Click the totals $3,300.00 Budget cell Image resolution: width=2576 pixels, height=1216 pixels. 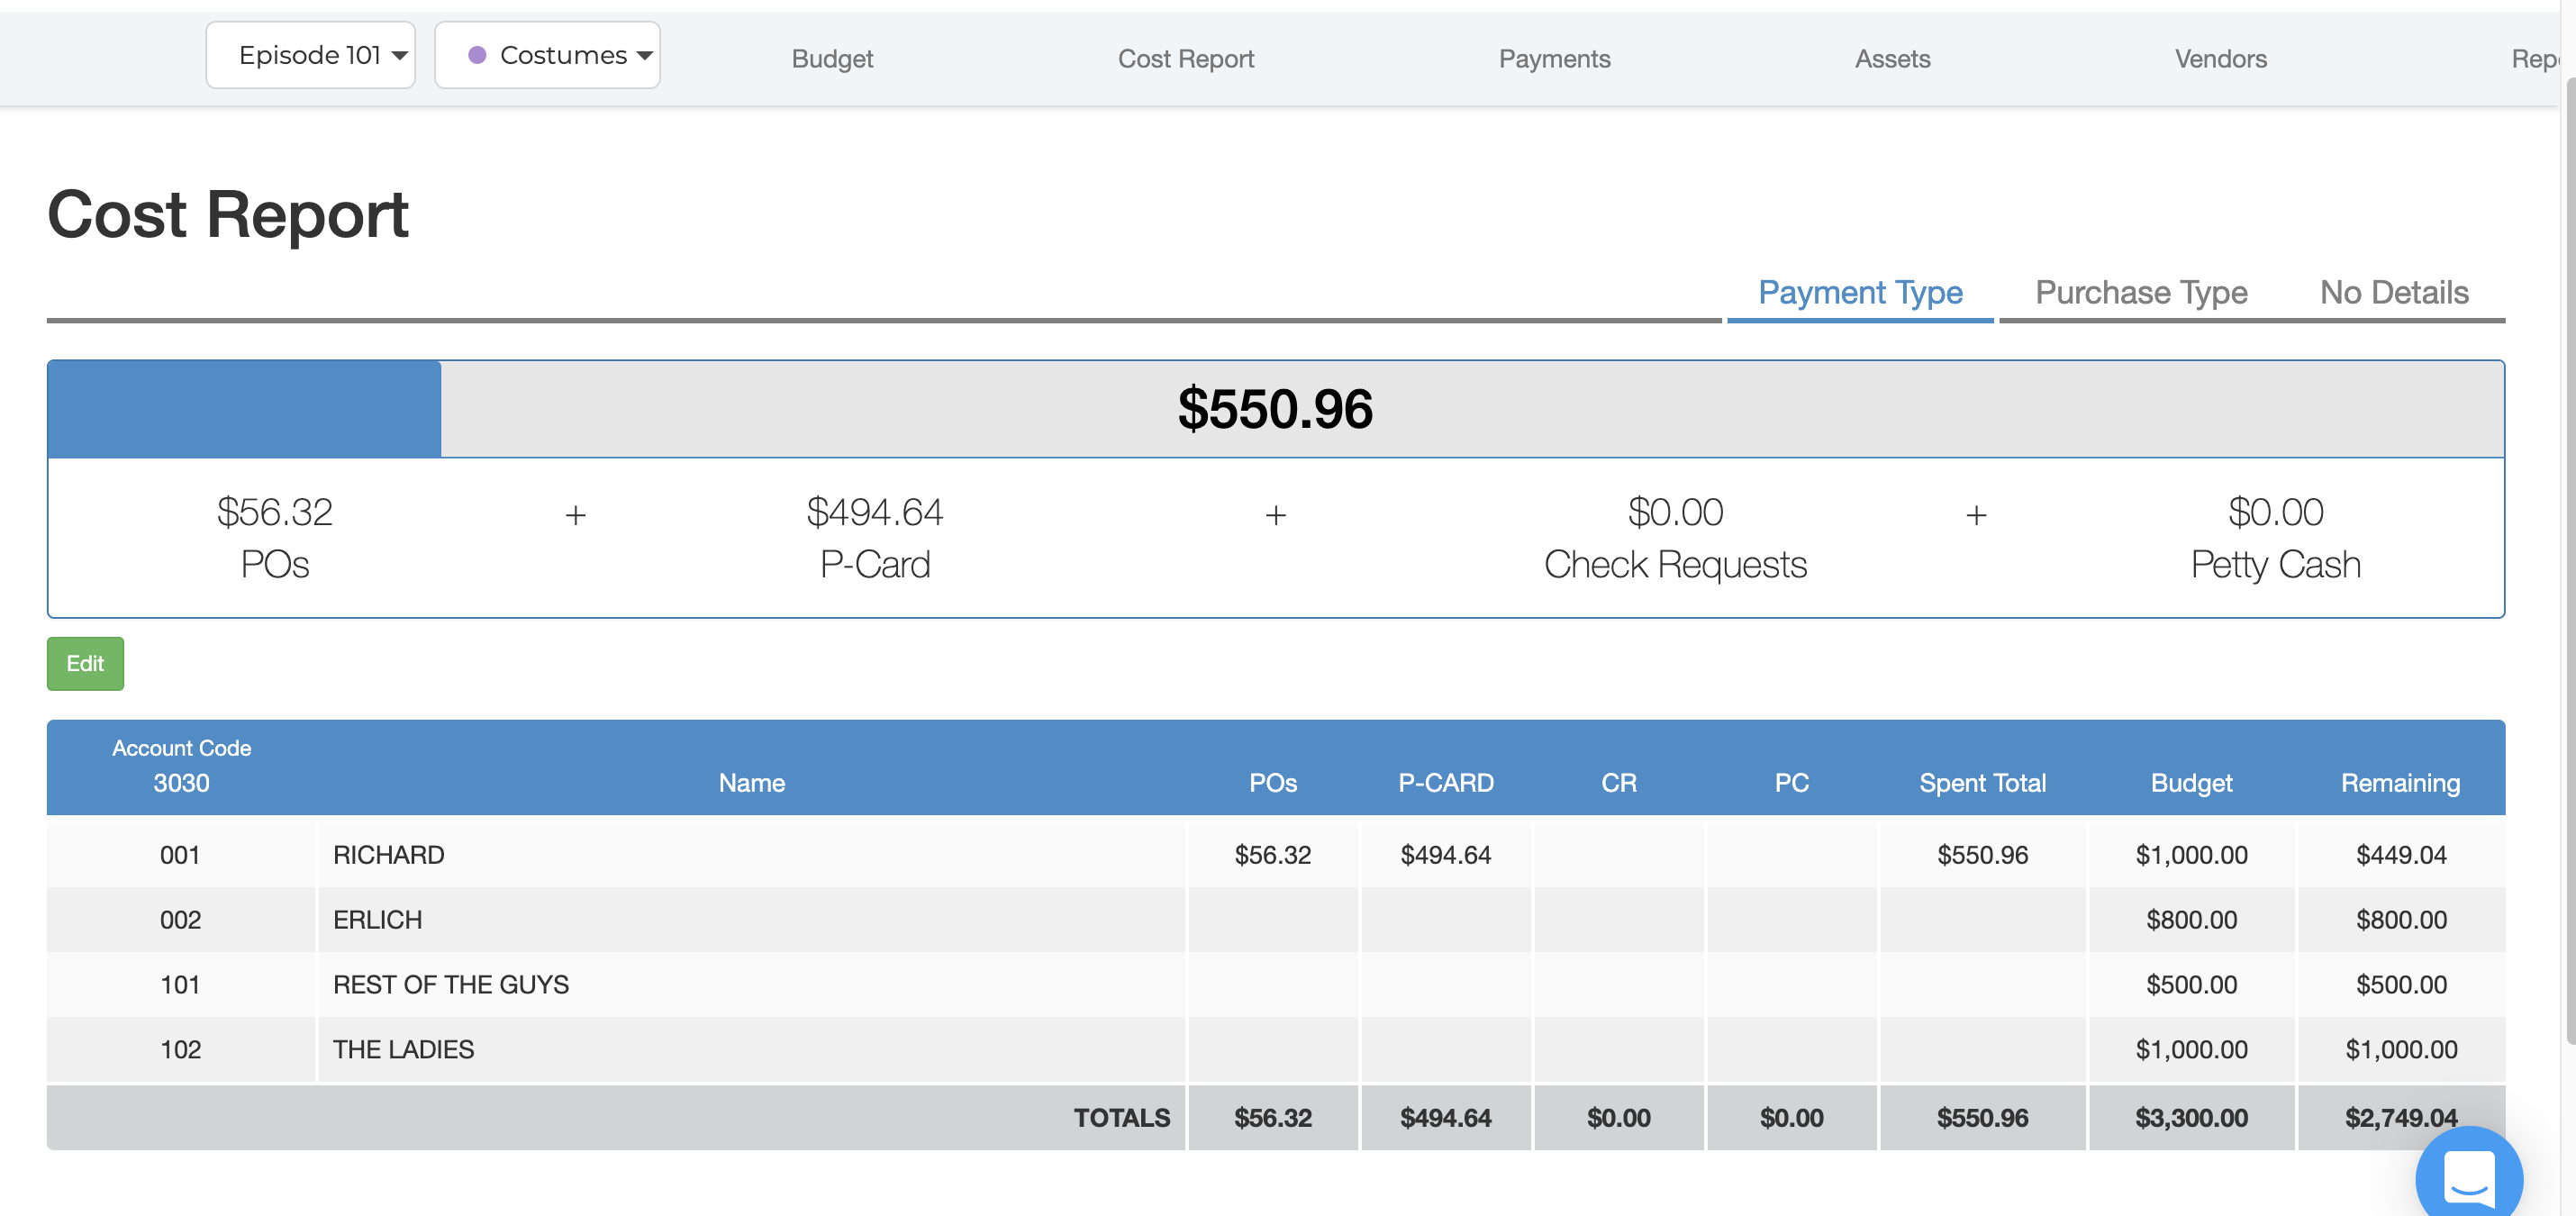[2191, 1118]
